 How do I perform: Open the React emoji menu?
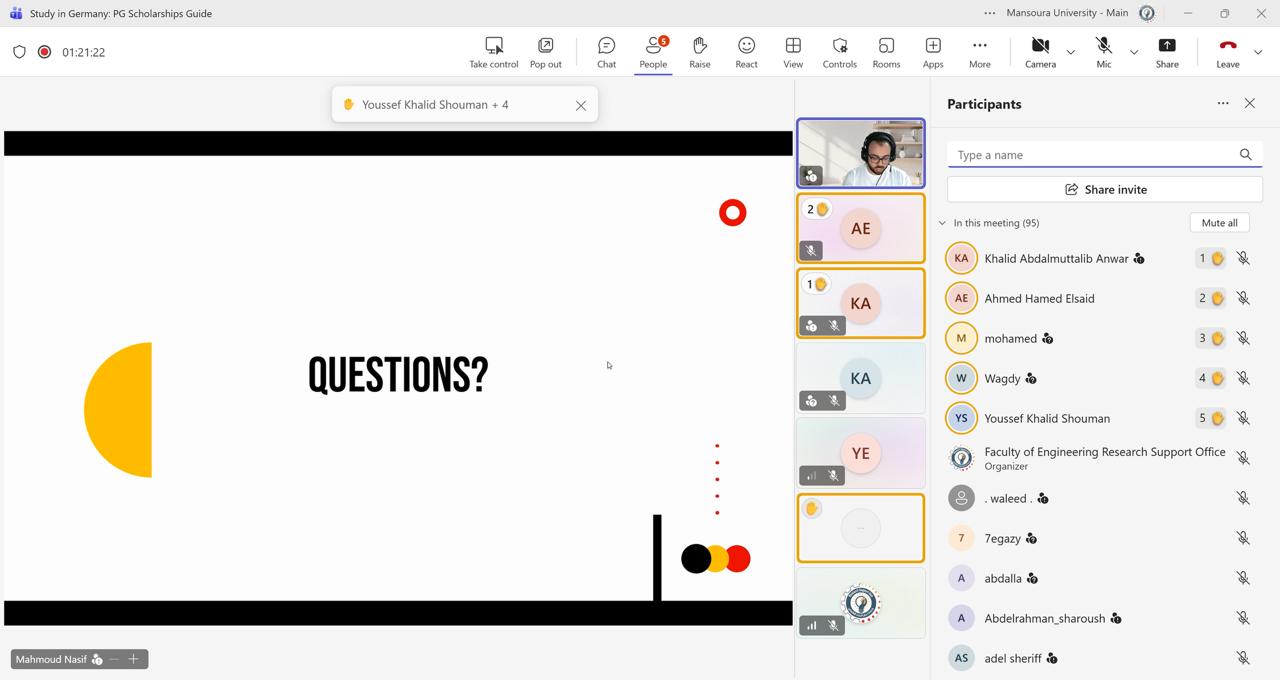coord(746,52)
